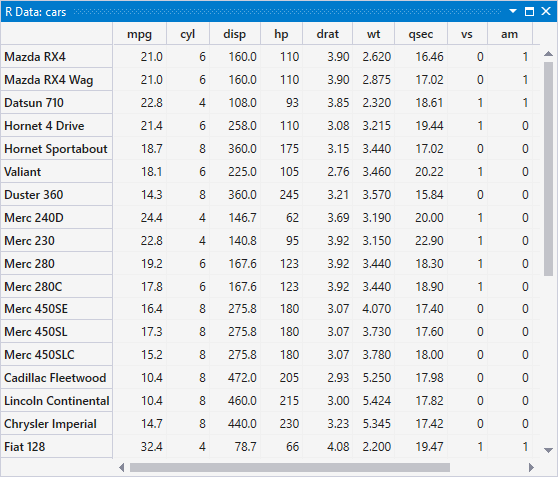Select the Merc 240D row header
Screen dimensions: 558x477
(57, 217)
